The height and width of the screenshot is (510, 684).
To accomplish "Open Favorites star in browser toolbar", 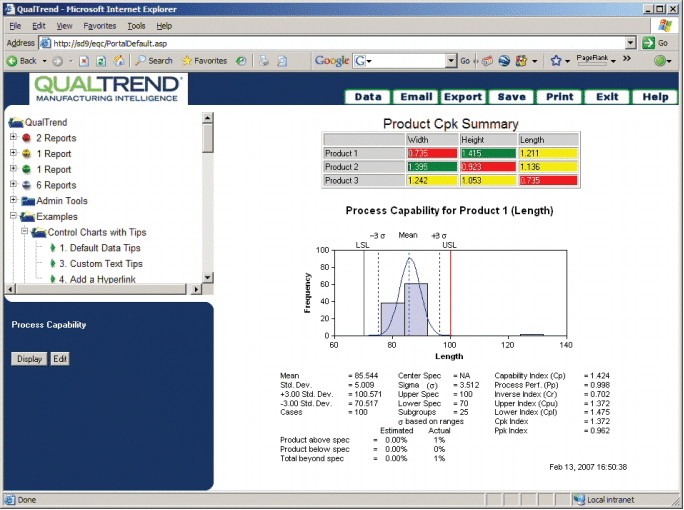I will [x=187, y=61].
